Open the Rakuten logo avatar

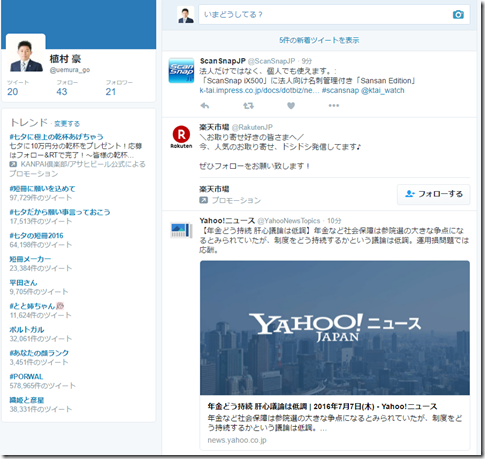181,137
